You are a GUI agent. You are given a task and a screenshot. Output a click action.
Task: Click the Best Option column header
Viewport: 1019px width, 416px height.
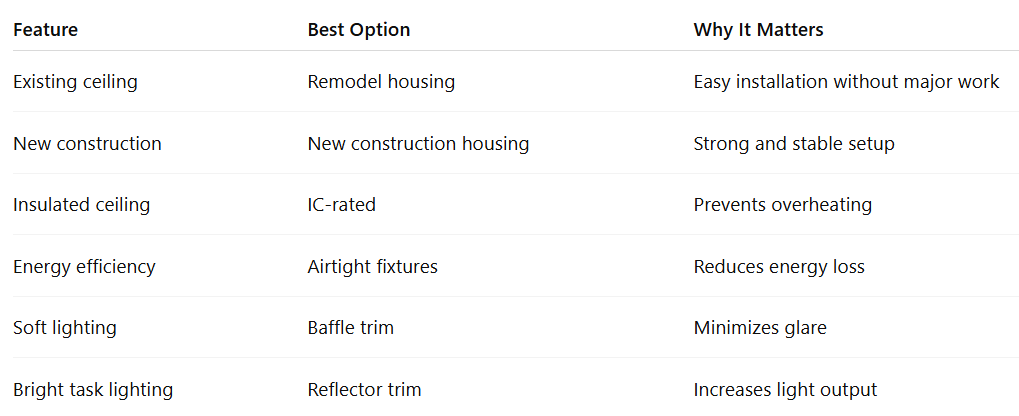[x=358, y=30]
